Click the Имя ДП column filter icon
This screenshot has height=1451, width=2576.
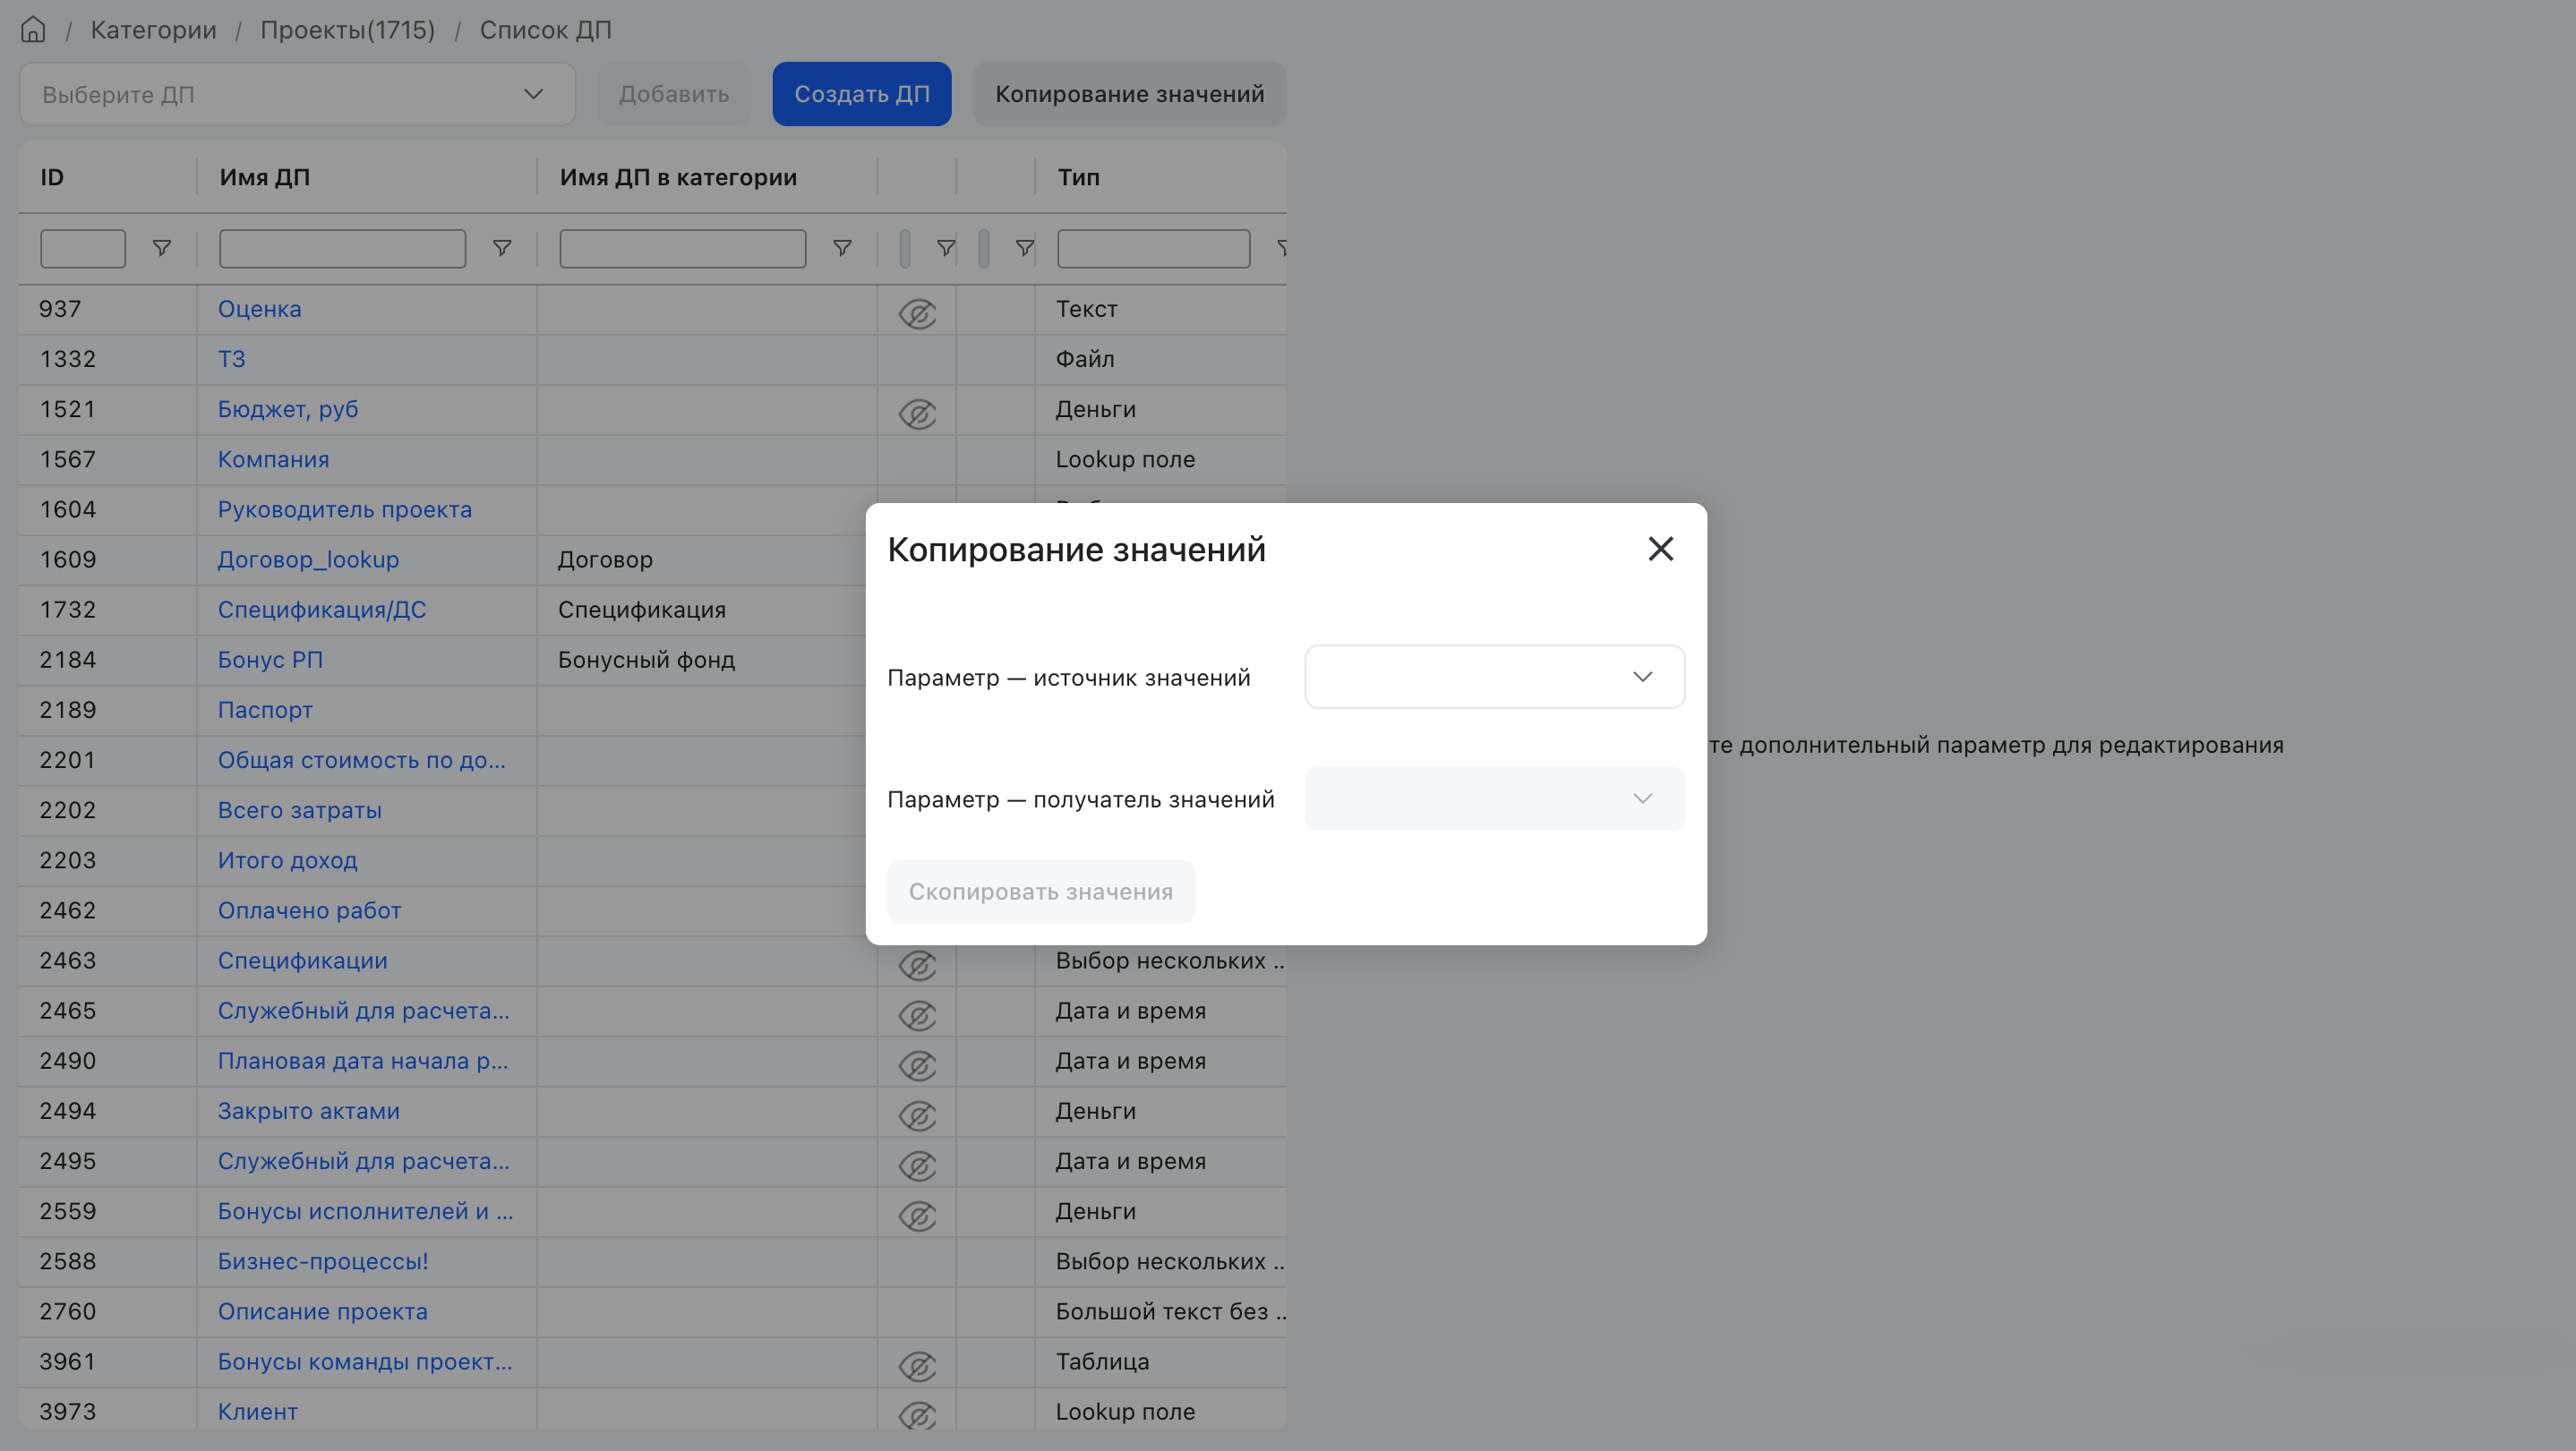(x=502, y=247)
